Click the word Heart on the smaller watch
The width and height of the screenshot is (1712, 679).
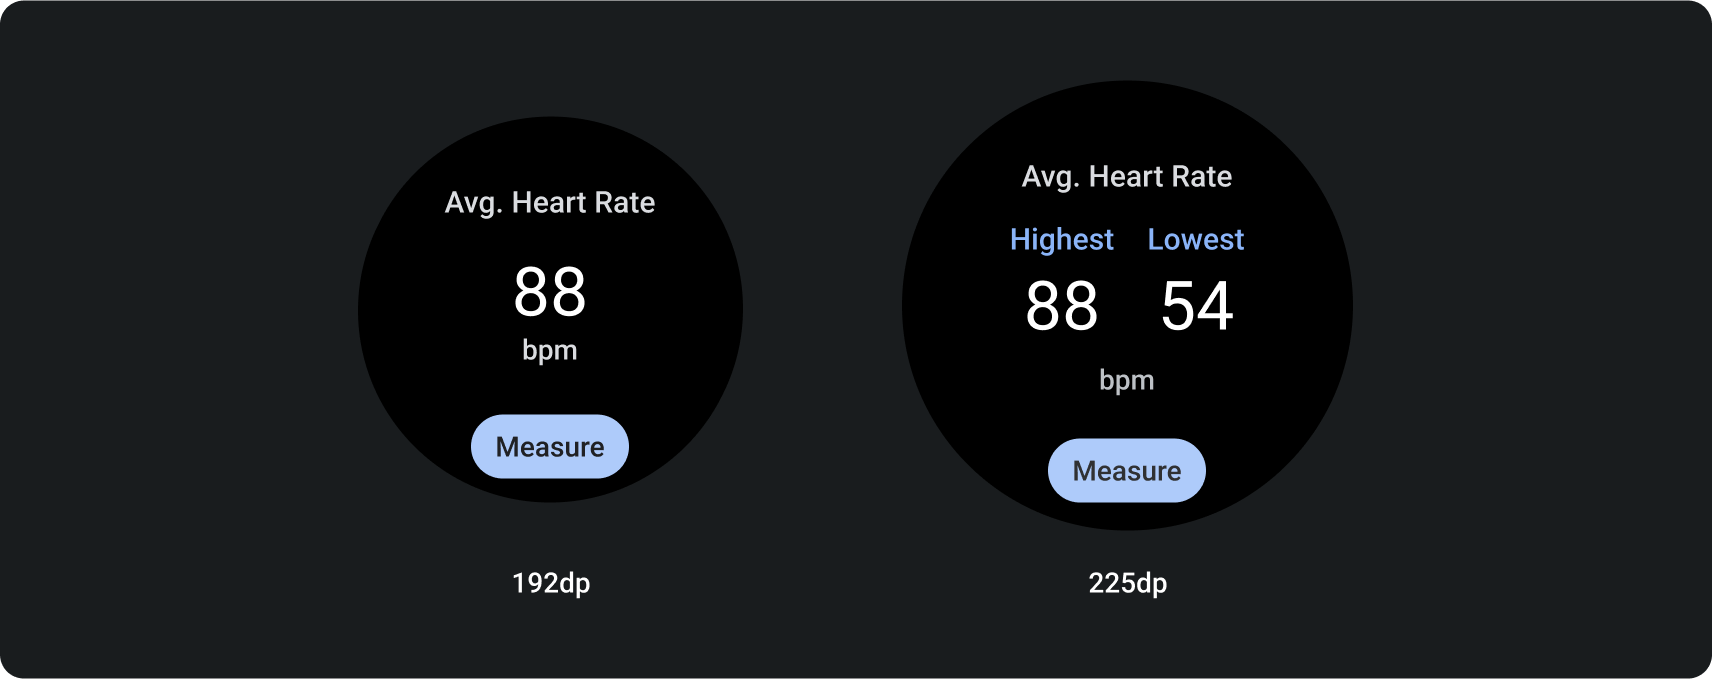[547, 203]
